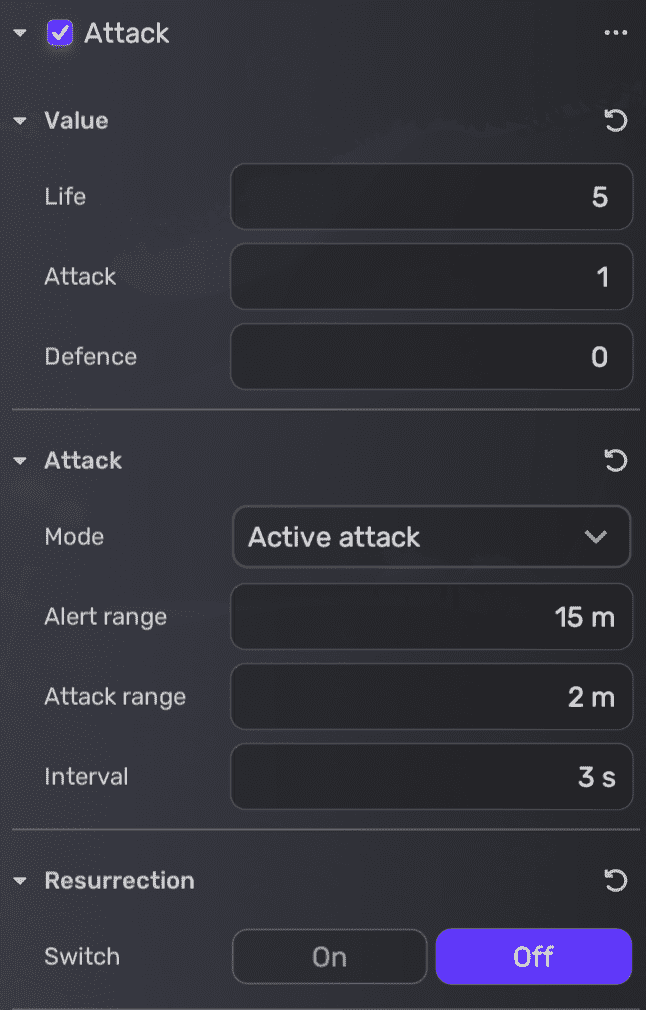
Task: Collapse the entire Attack component
Action: [18, 32]
